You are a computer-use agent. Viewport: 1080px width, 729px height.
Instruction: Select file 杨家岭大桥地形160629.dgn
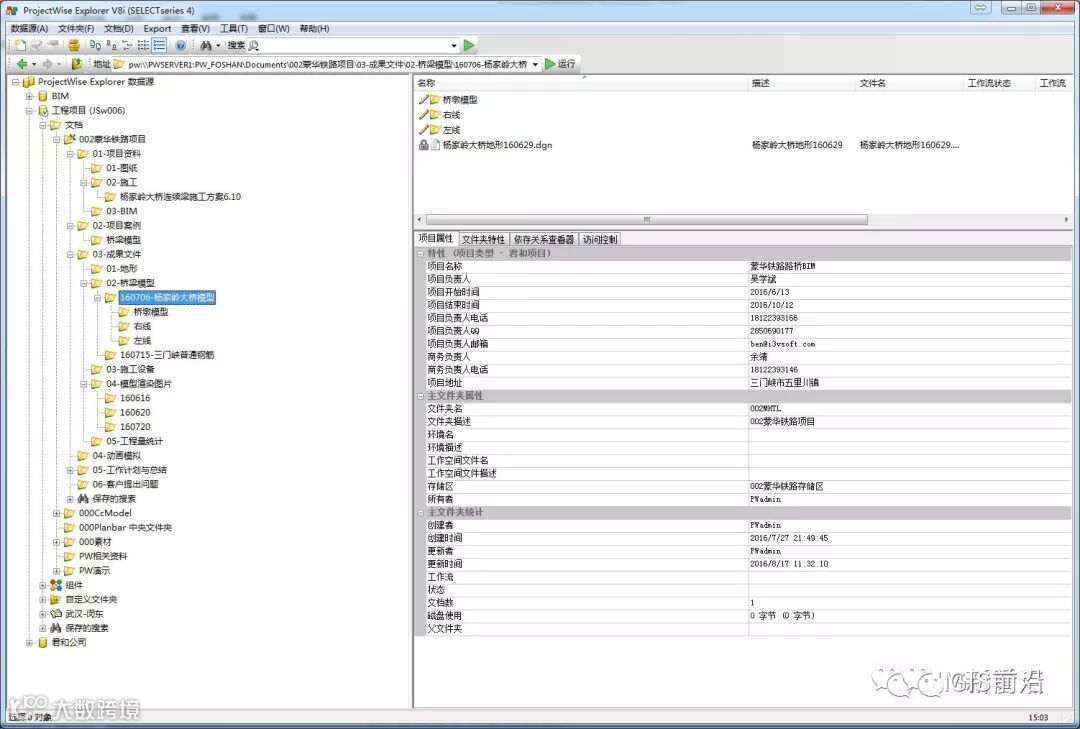click(x=497, y=145)
